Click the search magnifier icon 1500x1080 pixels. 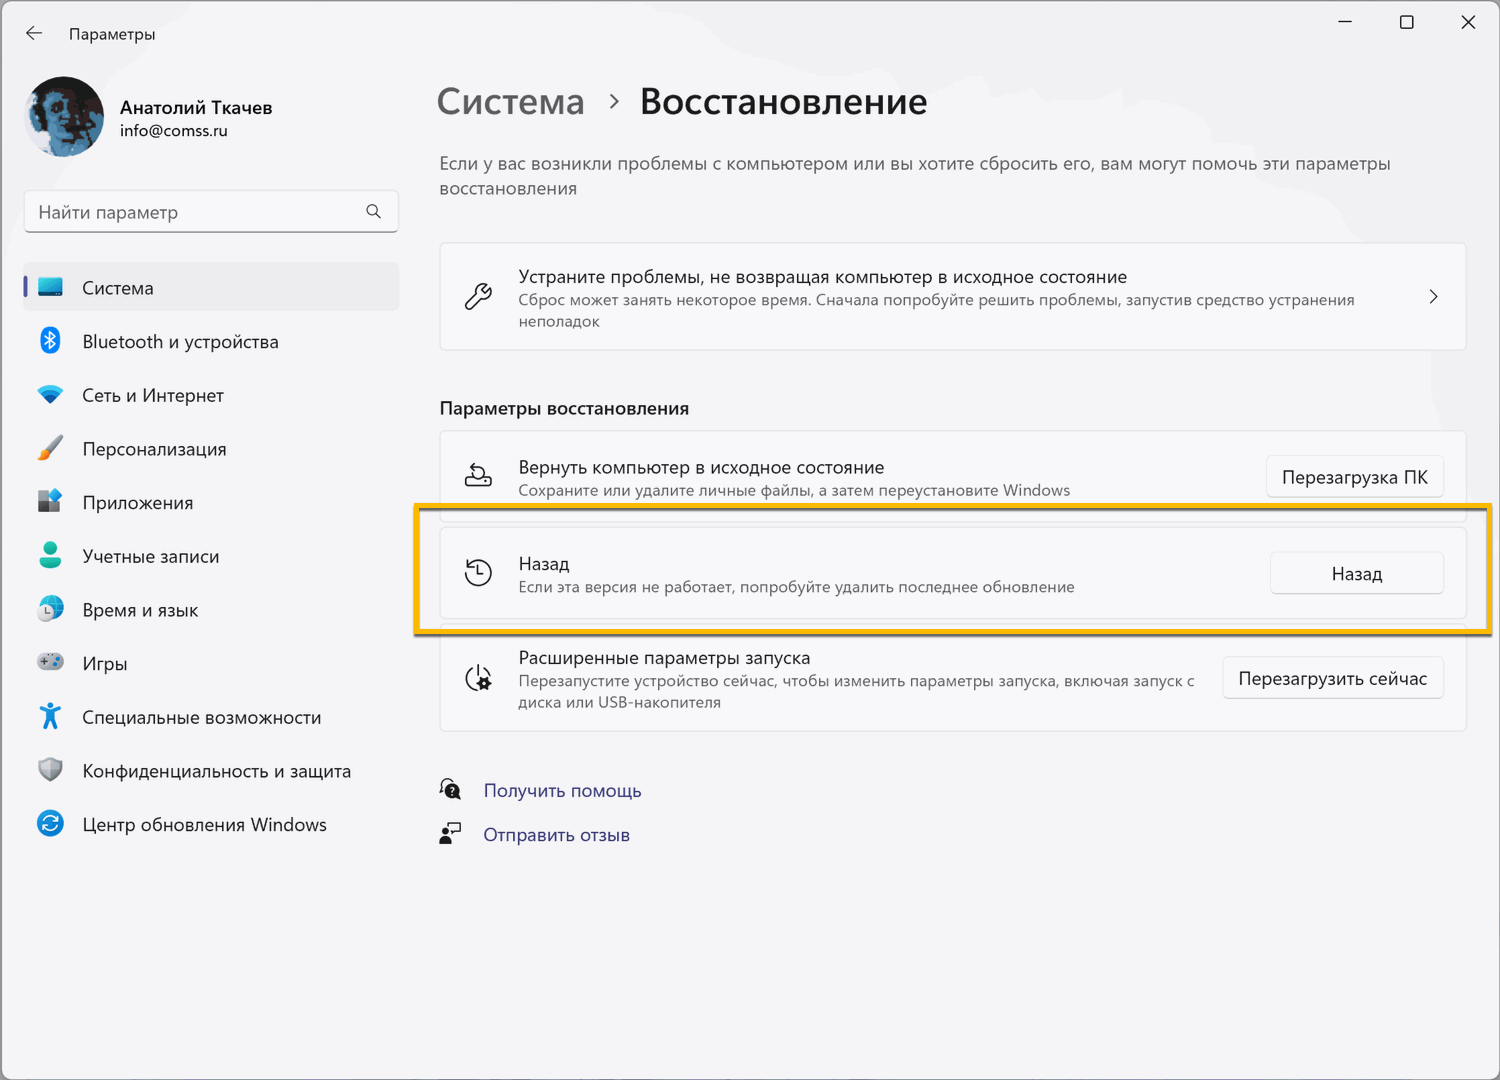click(x=373, y=211)
